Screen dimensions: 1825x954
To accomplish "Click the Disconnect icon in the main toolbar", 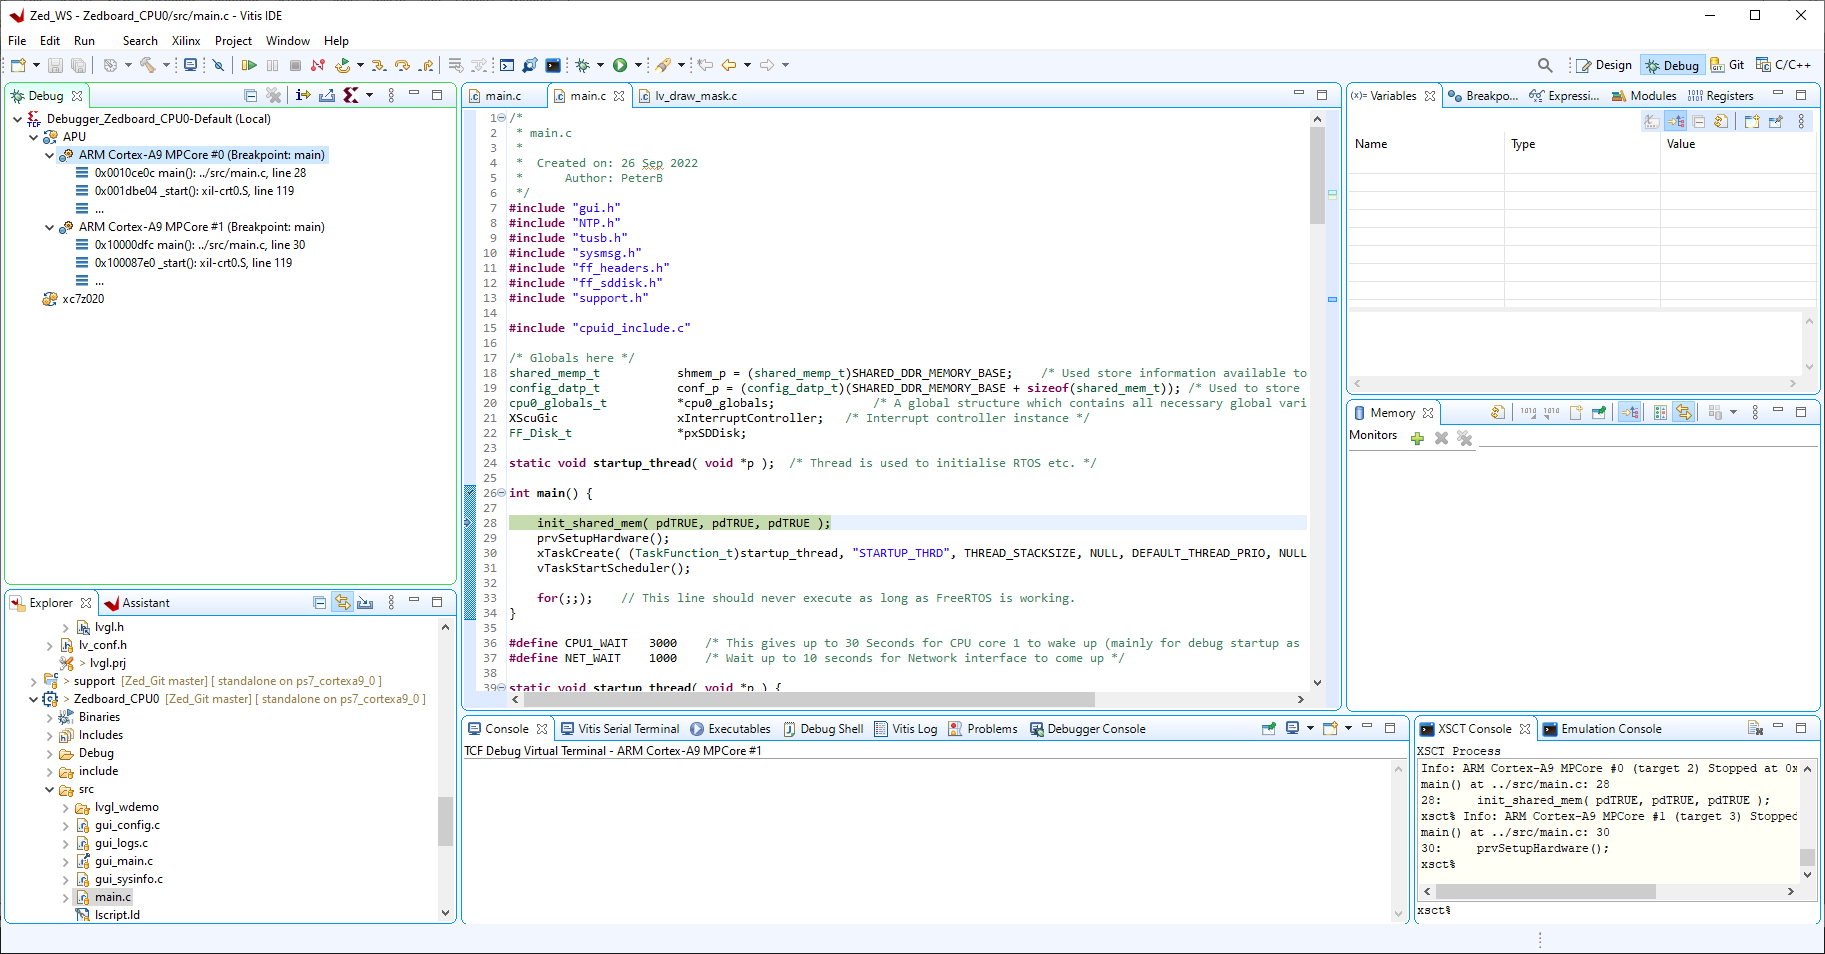I will point(318,65).
